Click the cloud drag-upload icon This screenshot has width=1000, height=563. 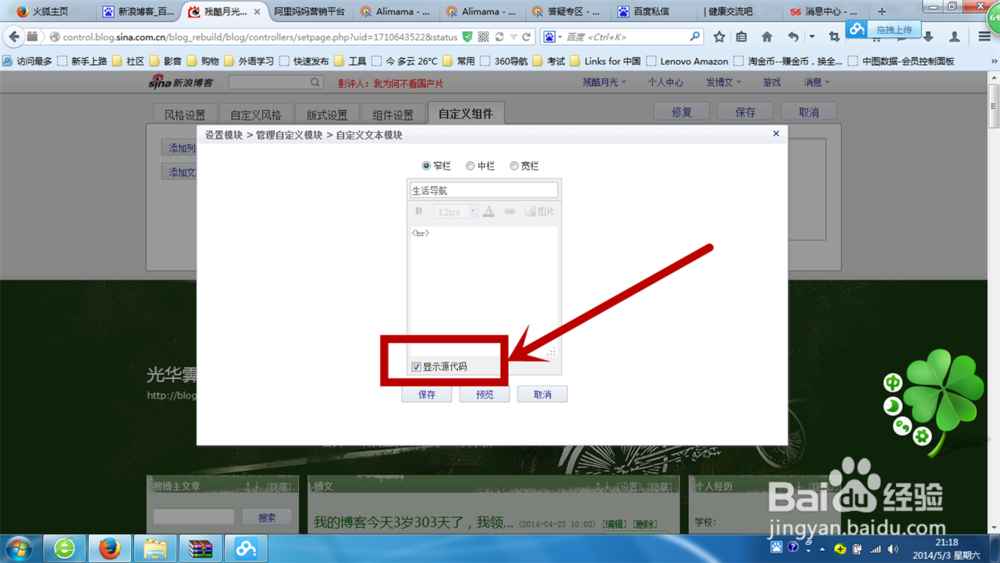pyautogui.click(x=857, y=29)
